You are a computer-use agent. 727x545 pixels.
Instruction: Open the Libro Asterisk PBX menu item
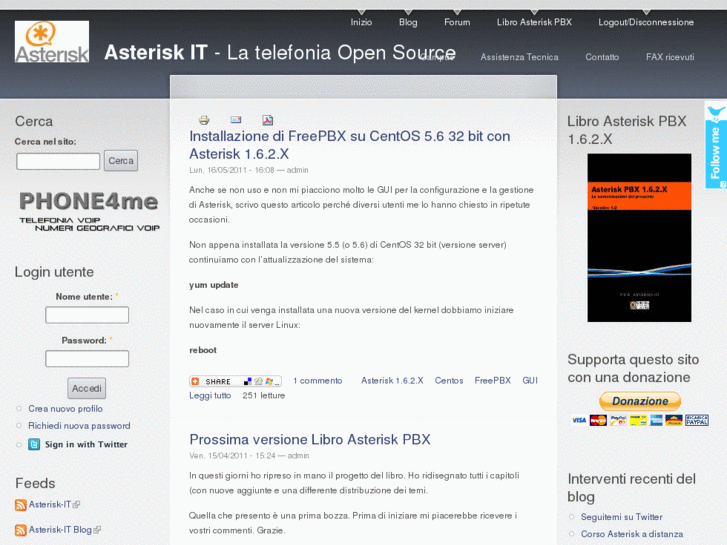tap(534, 22)
